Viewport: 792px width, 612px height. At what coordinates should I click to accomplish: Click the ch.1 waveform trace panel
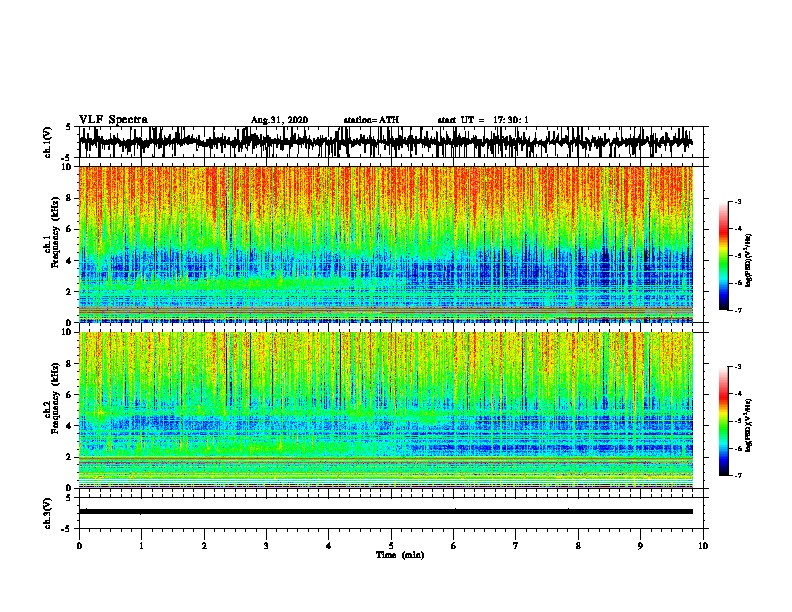pyautogui.click(x=391, y=142)
